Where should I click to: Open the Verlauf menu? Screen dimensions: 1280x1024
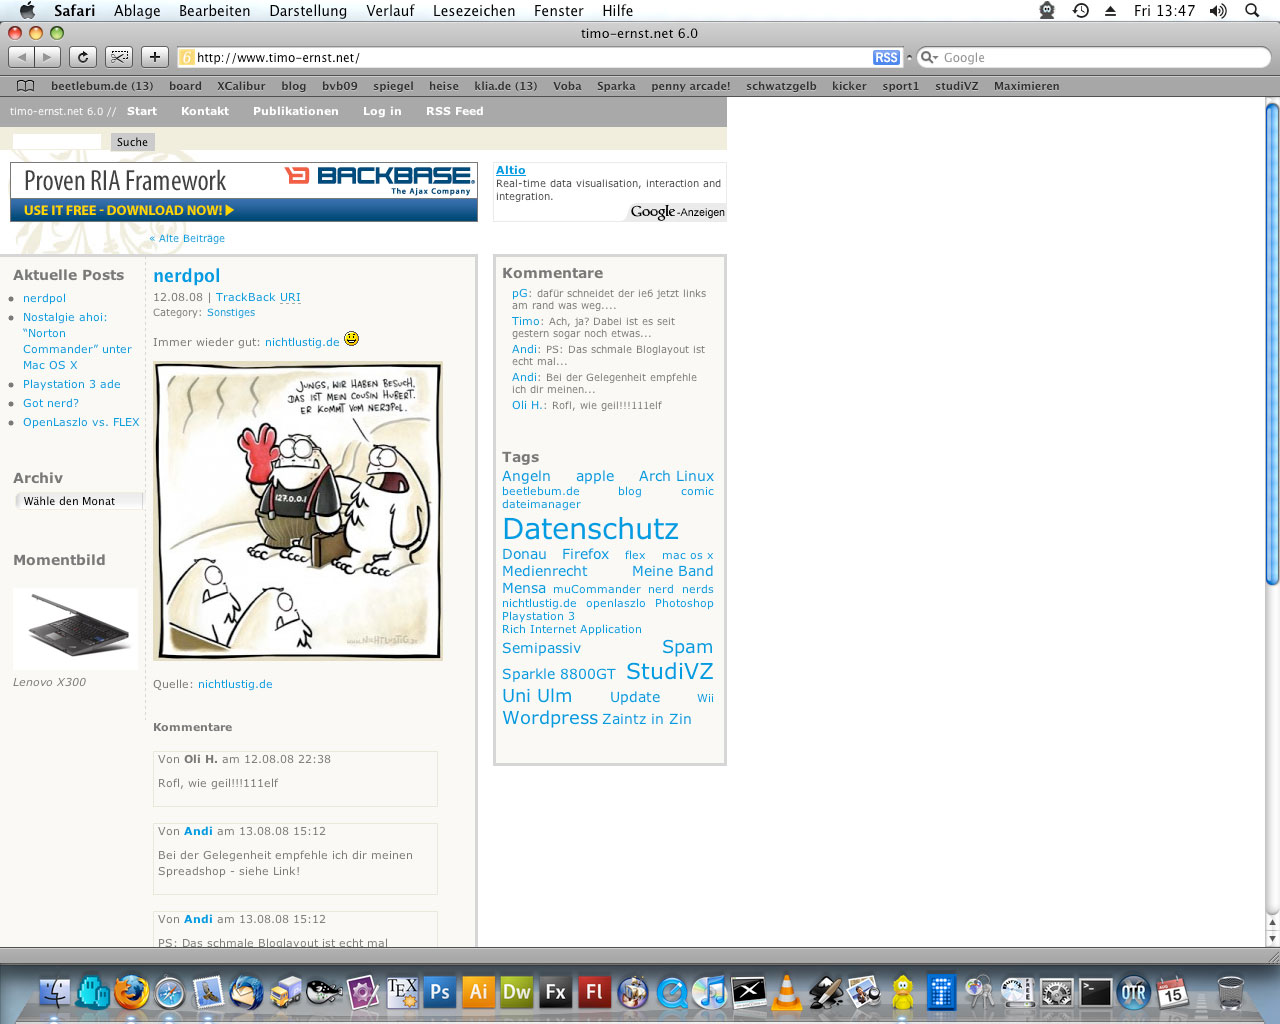pos(390,11)
